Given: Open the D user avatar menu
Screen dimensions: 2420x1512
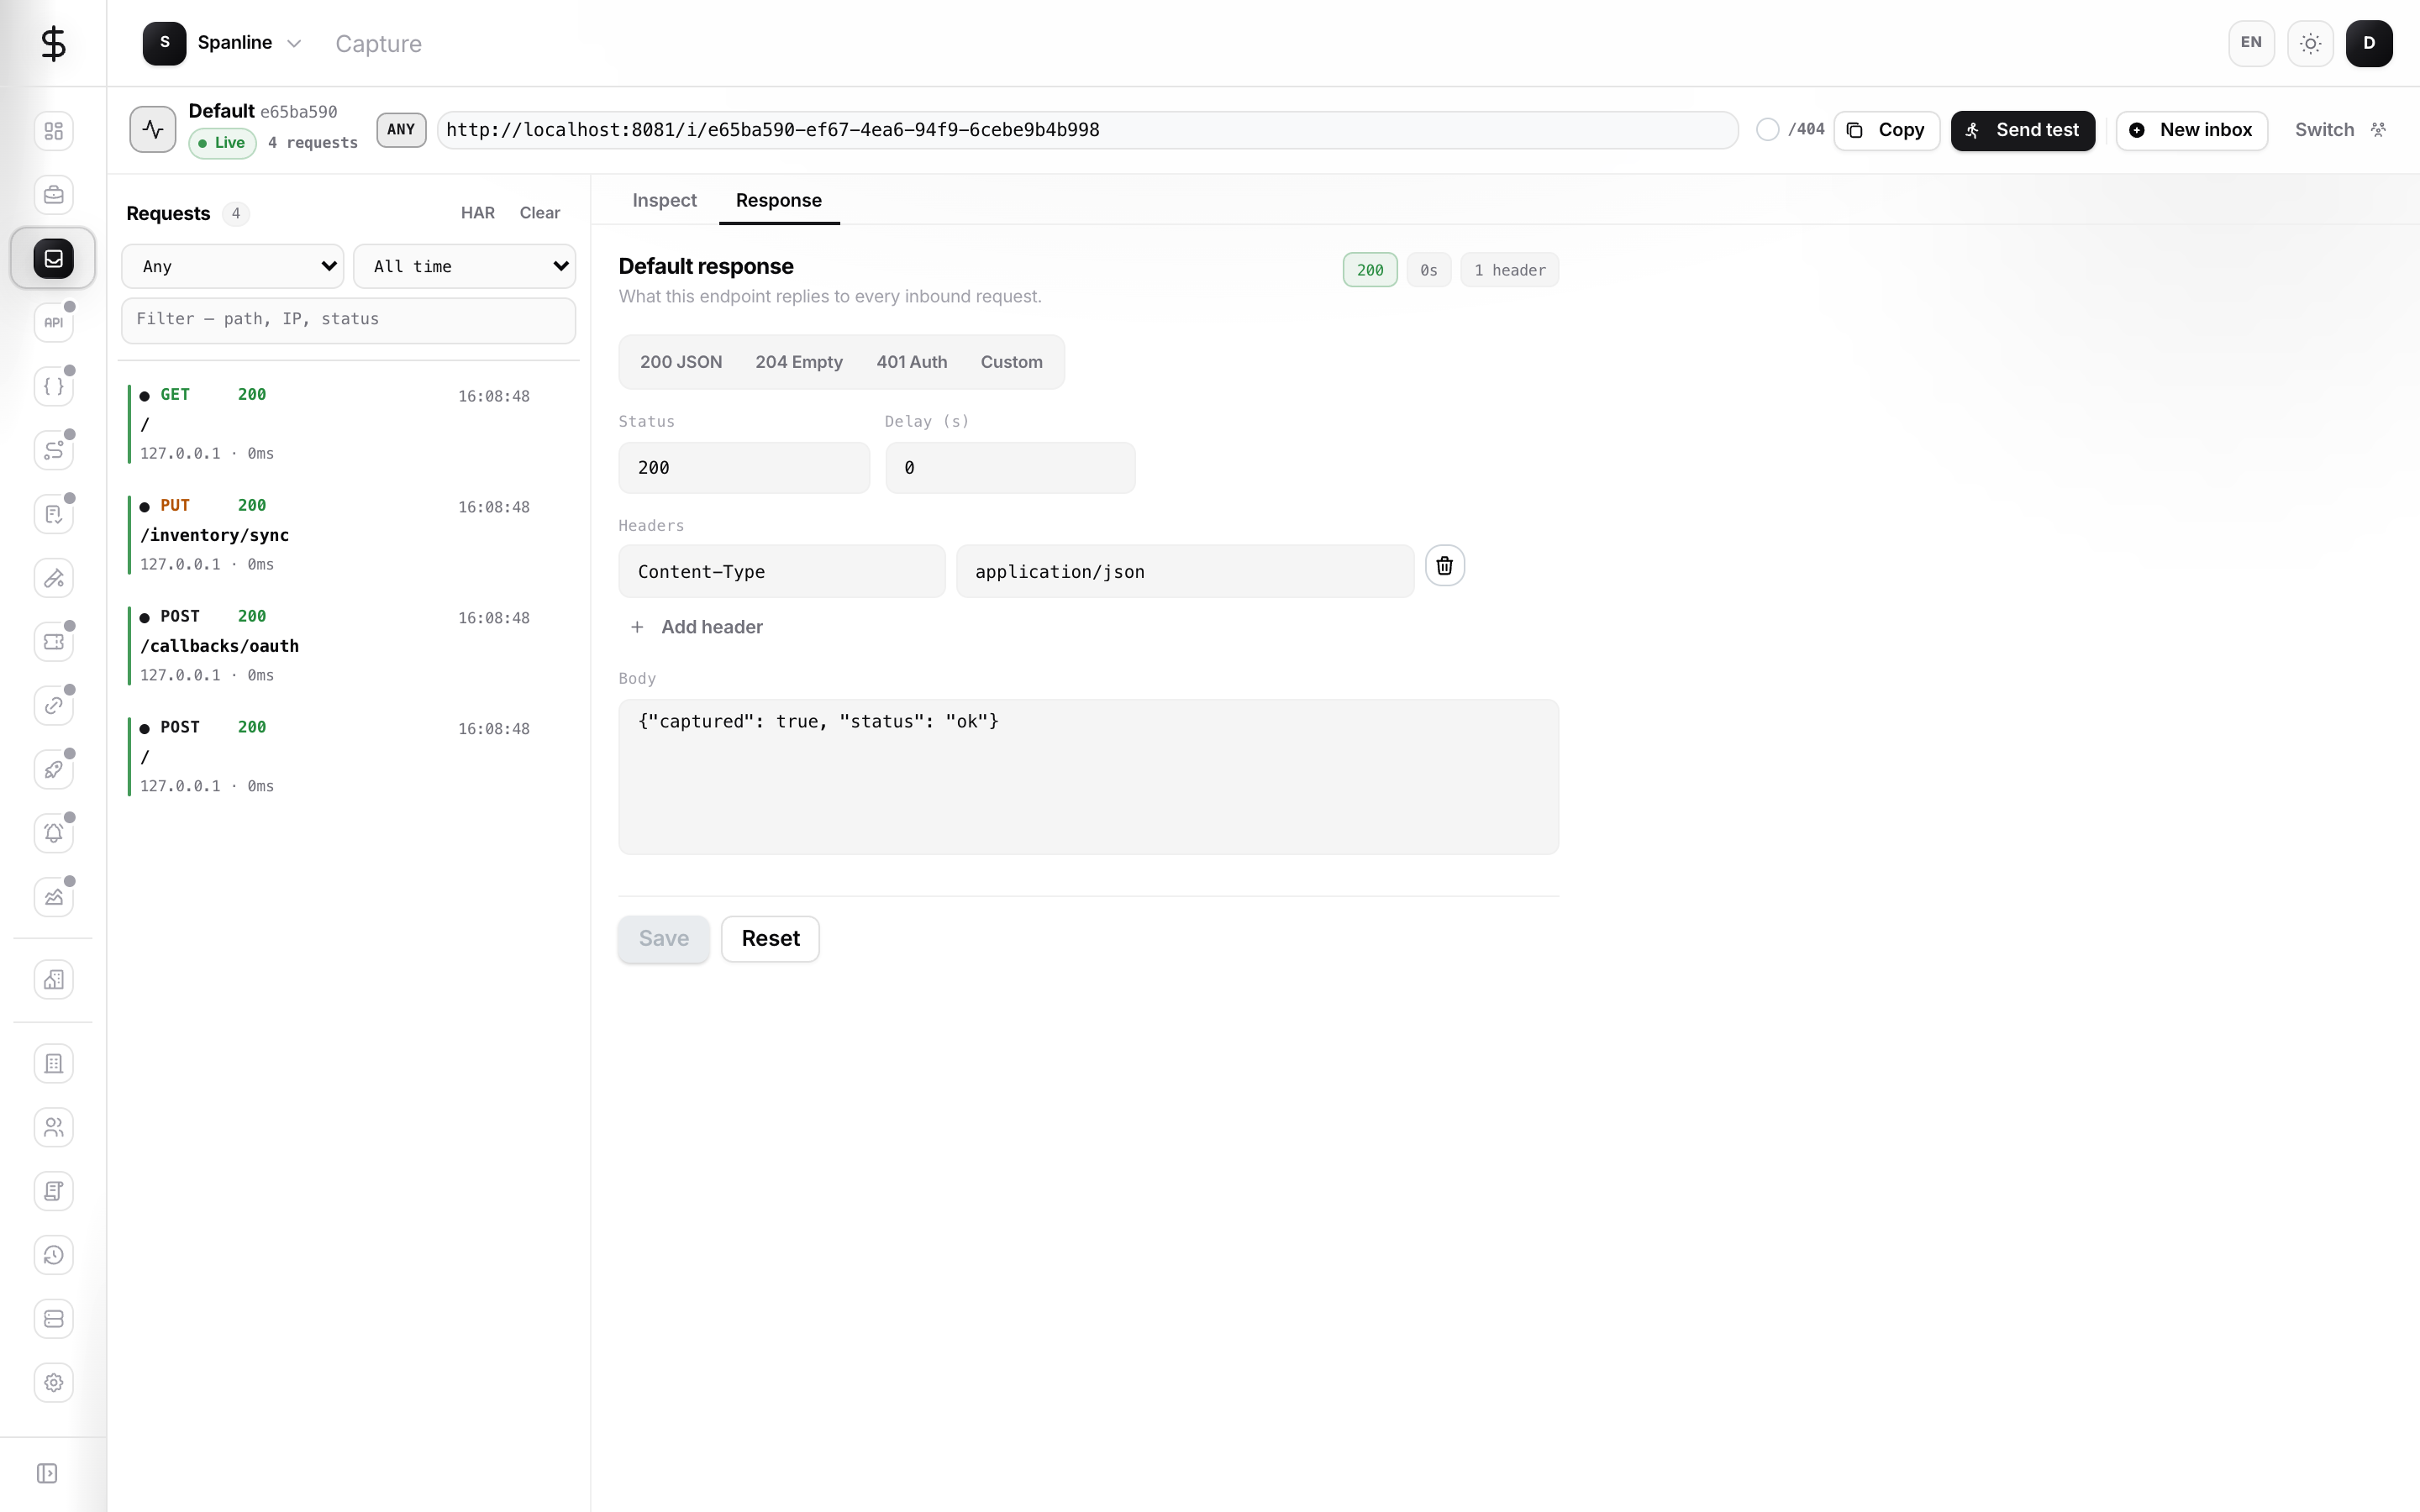Looking at the screenshot, I should (2369, 43).
